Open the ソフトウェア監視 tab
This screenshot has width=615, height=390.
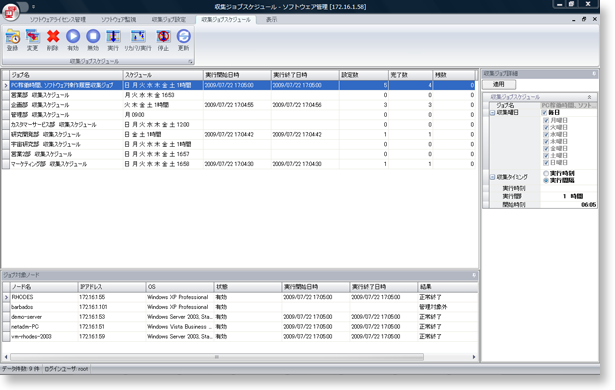point(118,19)
